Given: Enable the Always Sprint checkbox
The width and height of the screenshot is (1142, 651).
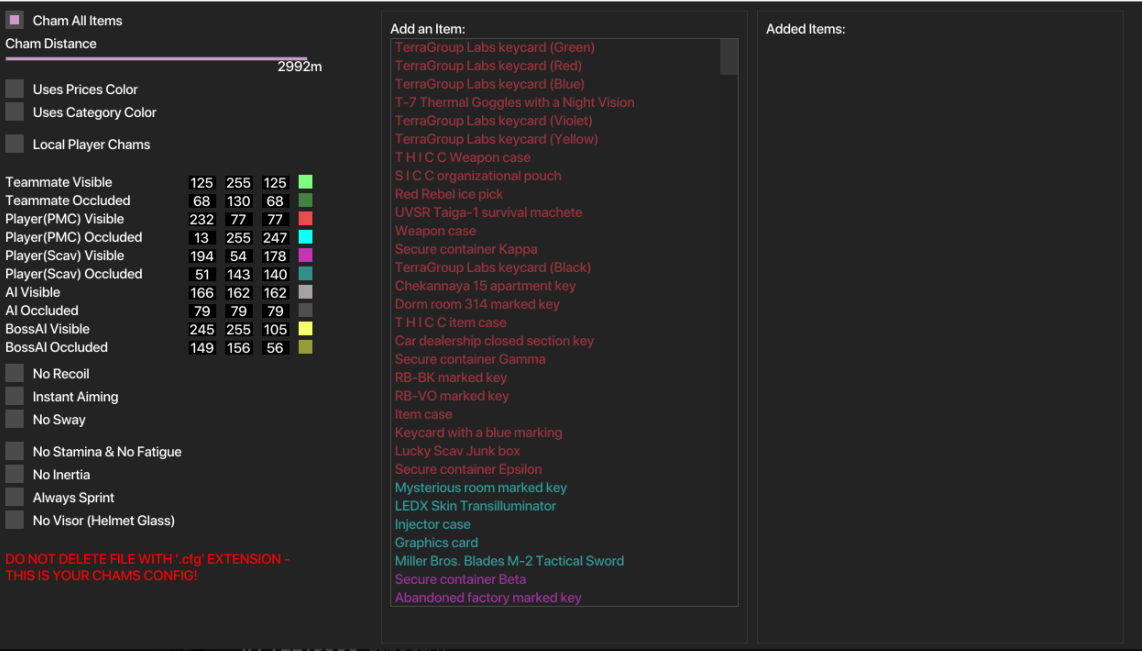Looking at the screenshot, I should (15, 497).
